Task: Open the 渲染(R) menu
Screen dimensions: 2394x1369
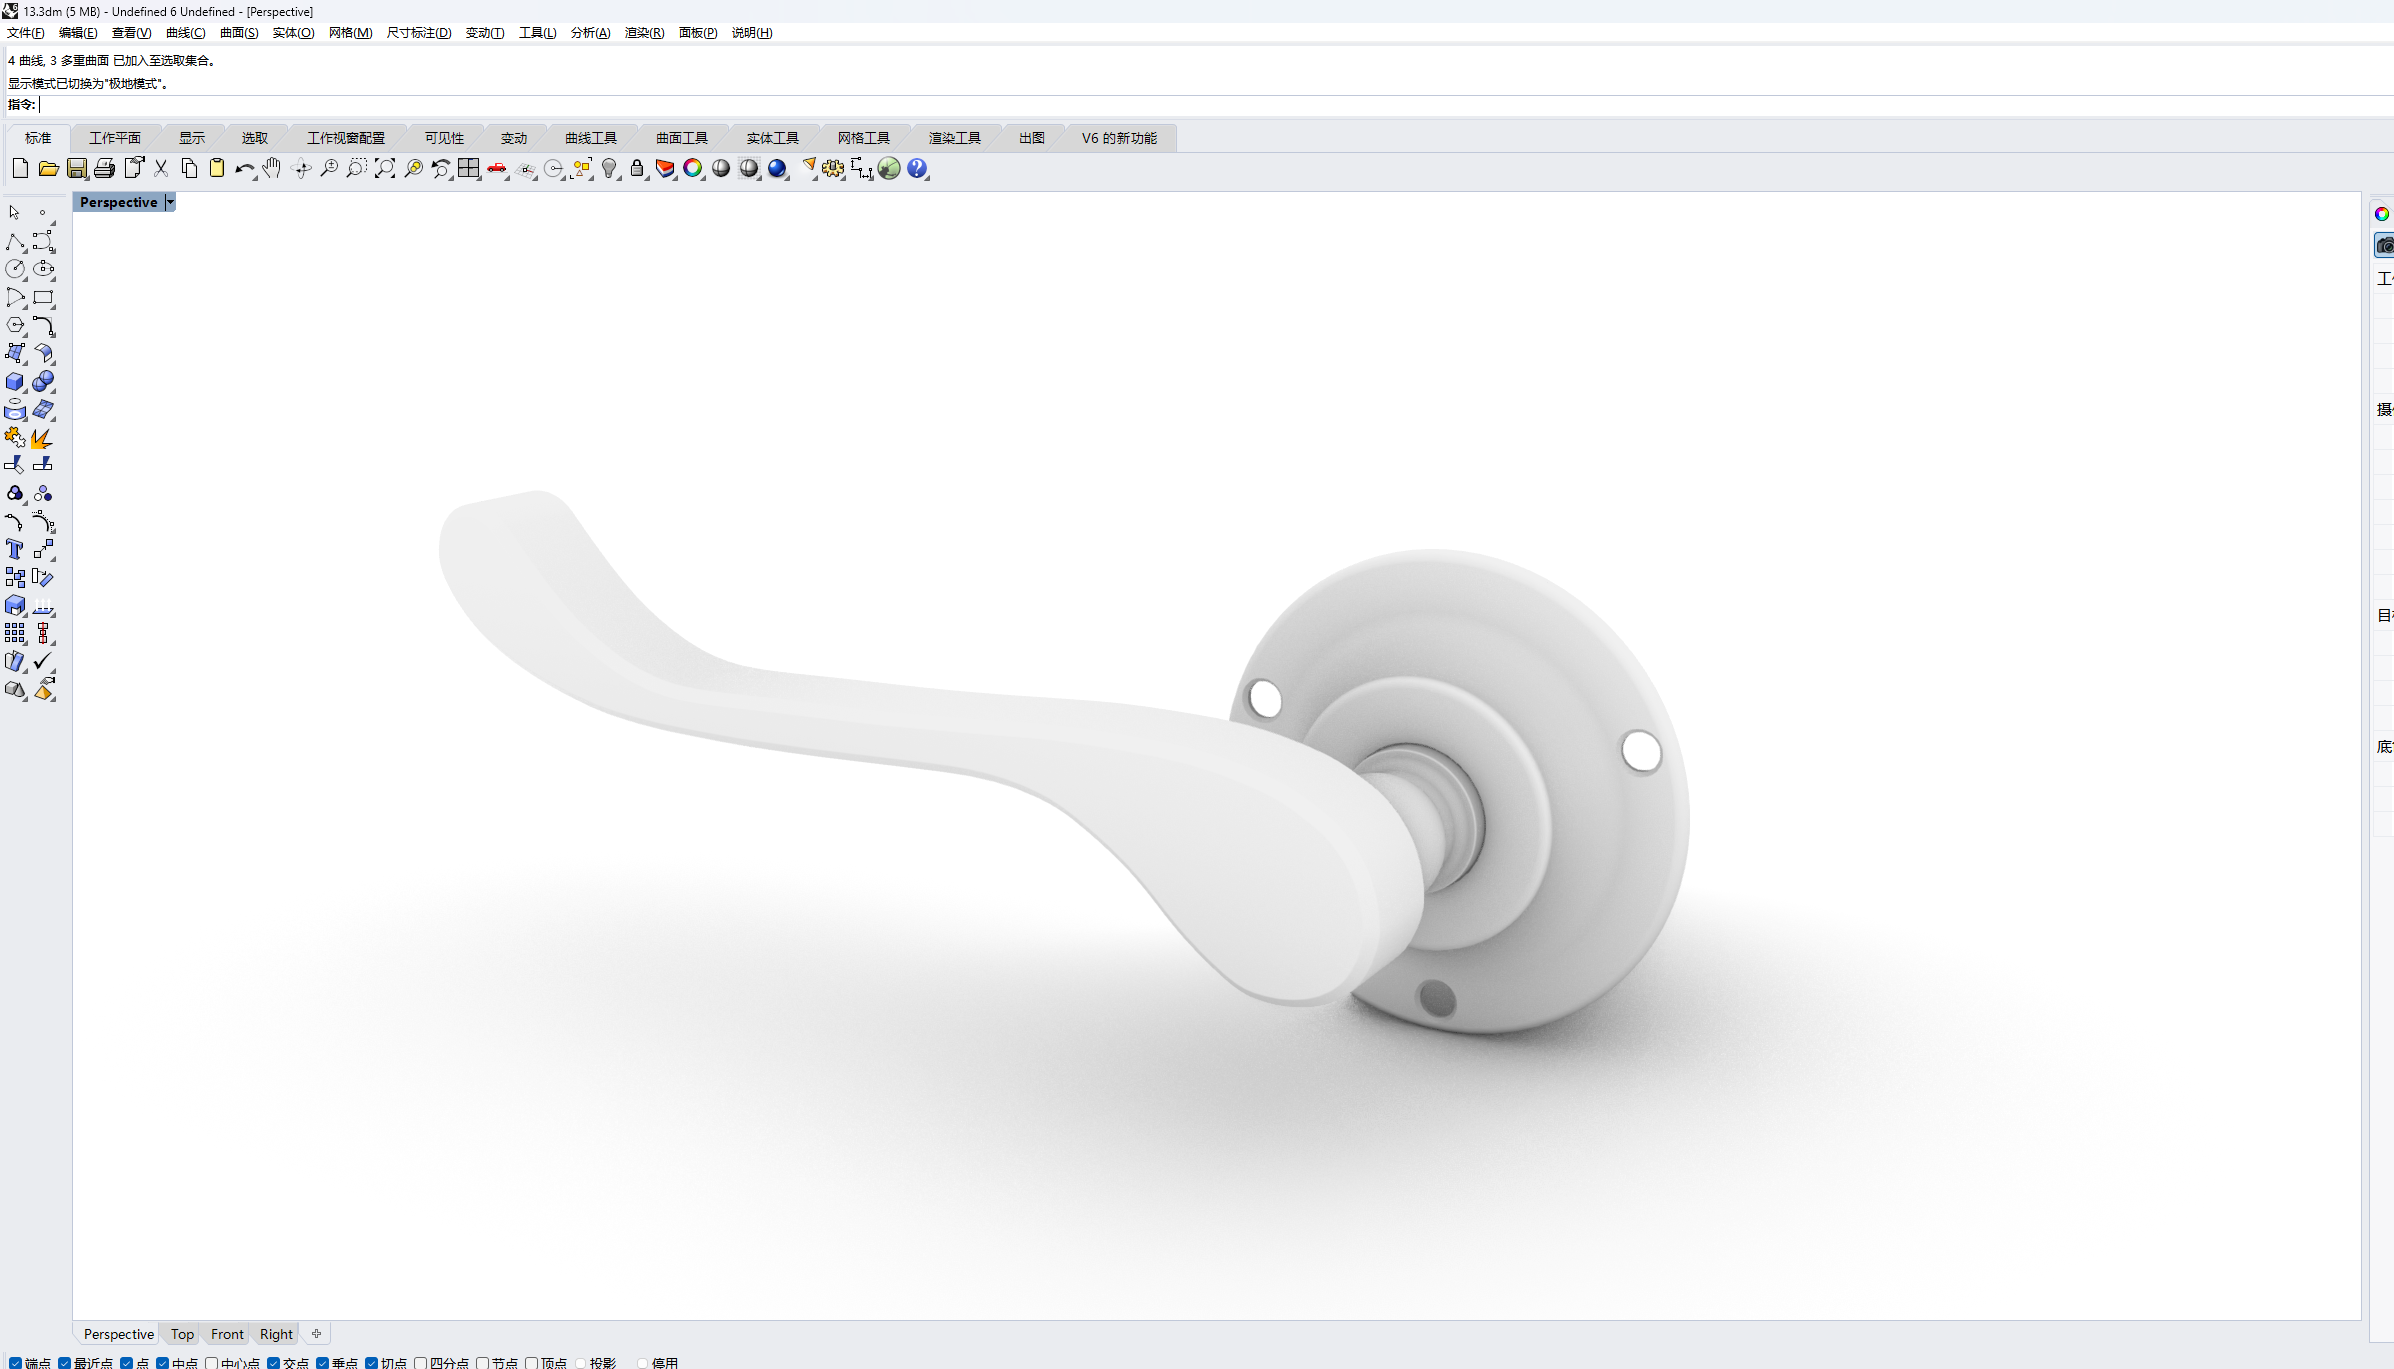Action: (644, 33)
